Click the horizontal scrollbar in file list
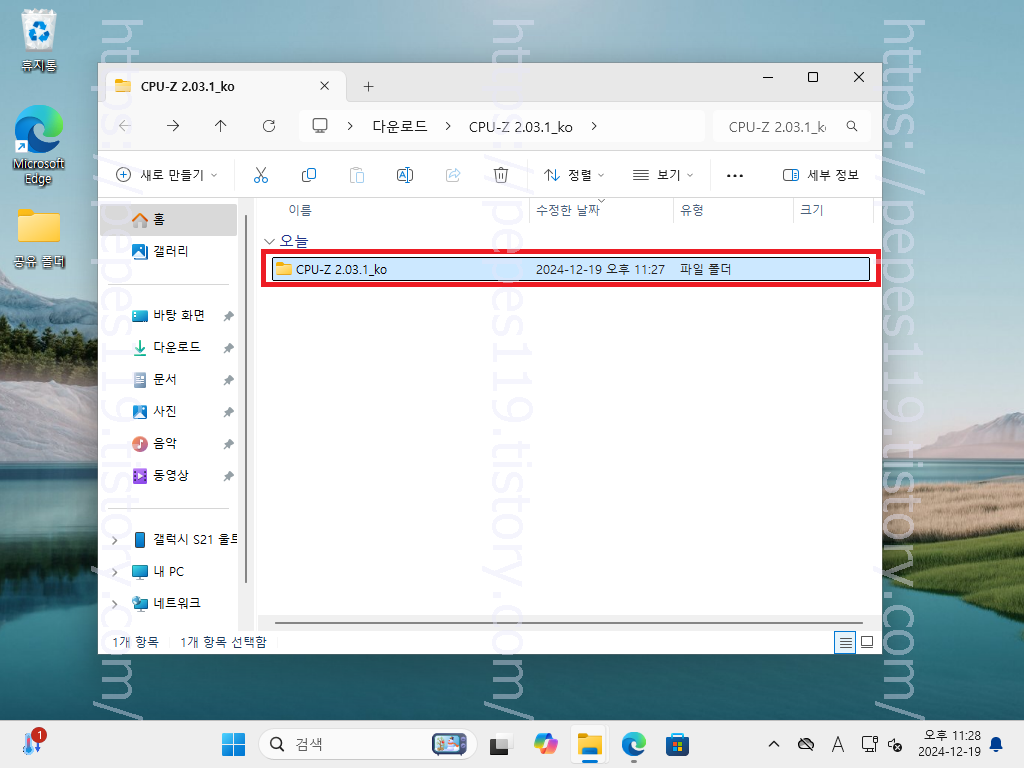Viewport: 1024px width, 768px height. click(568, 622)
